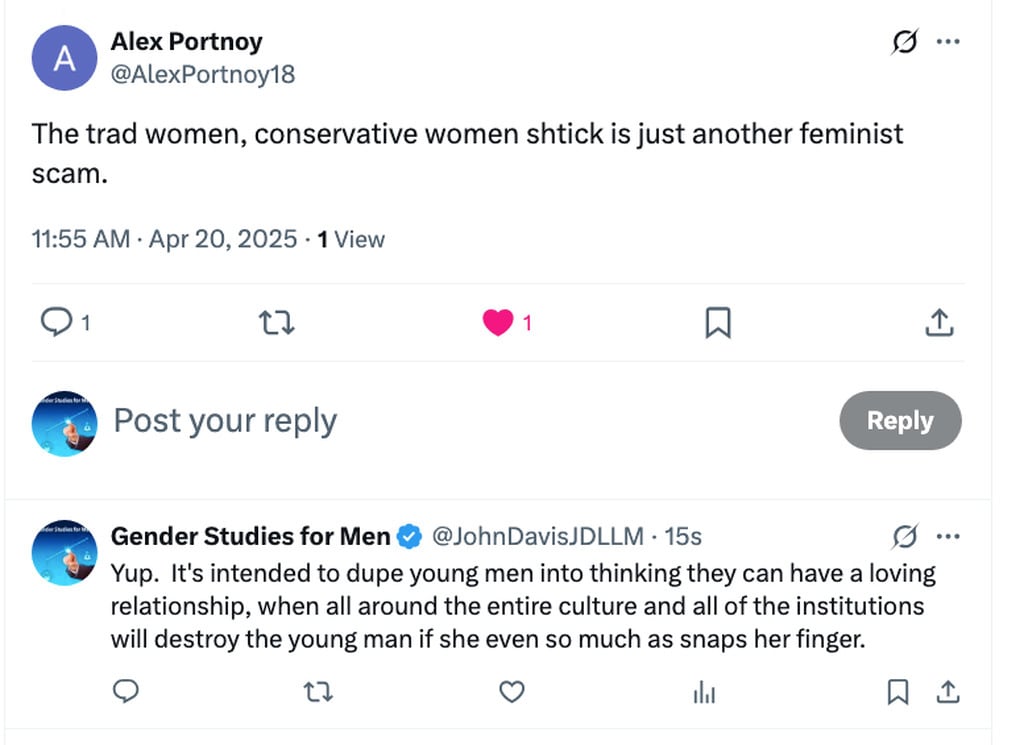Click the gray Reply button

[x=900, y=421]
